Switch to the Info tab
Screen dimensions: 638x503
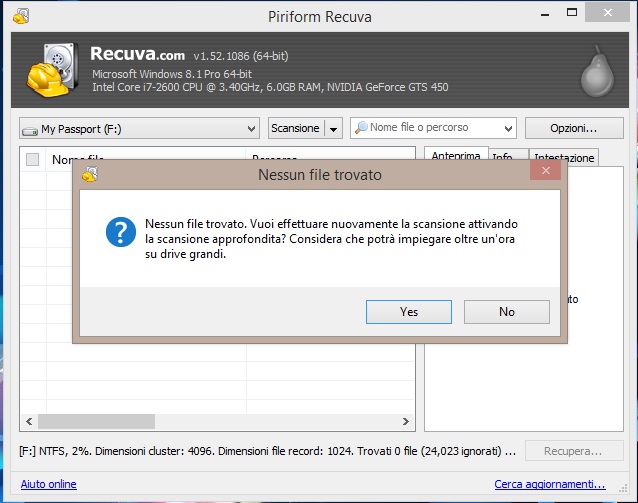coord(508,157)
